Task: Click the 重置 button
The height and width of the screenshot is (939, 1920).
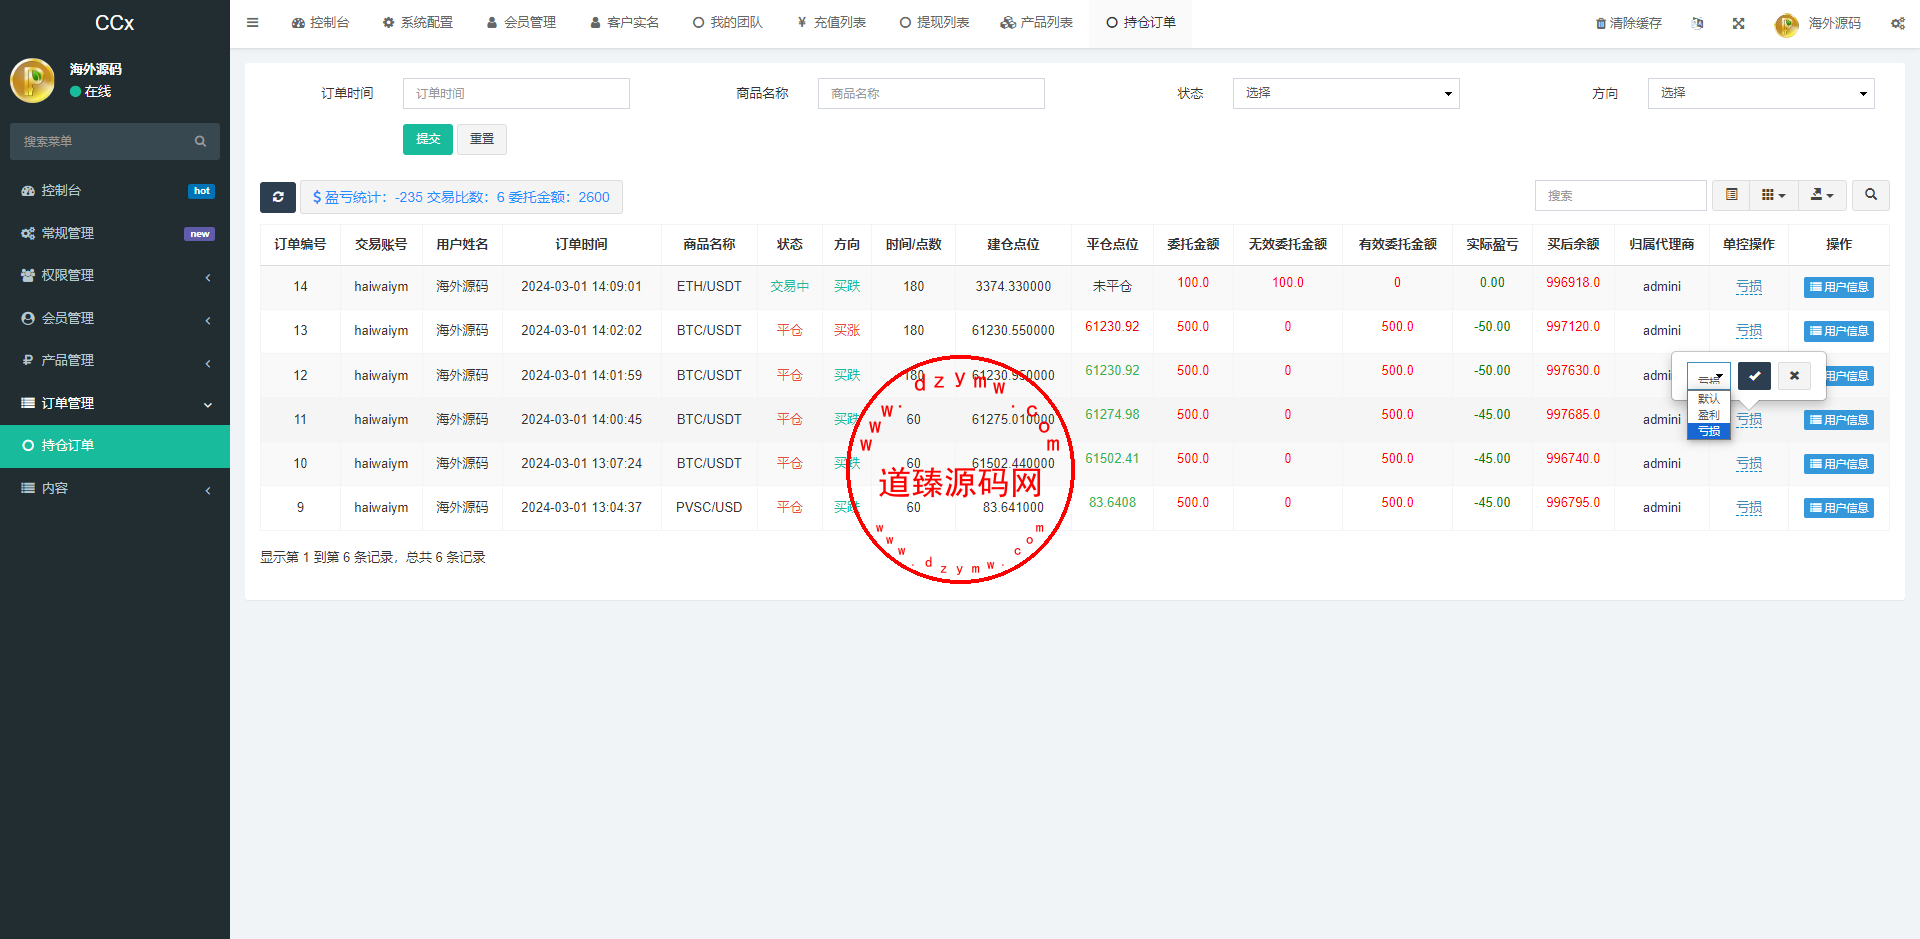Action: (482, 139)
